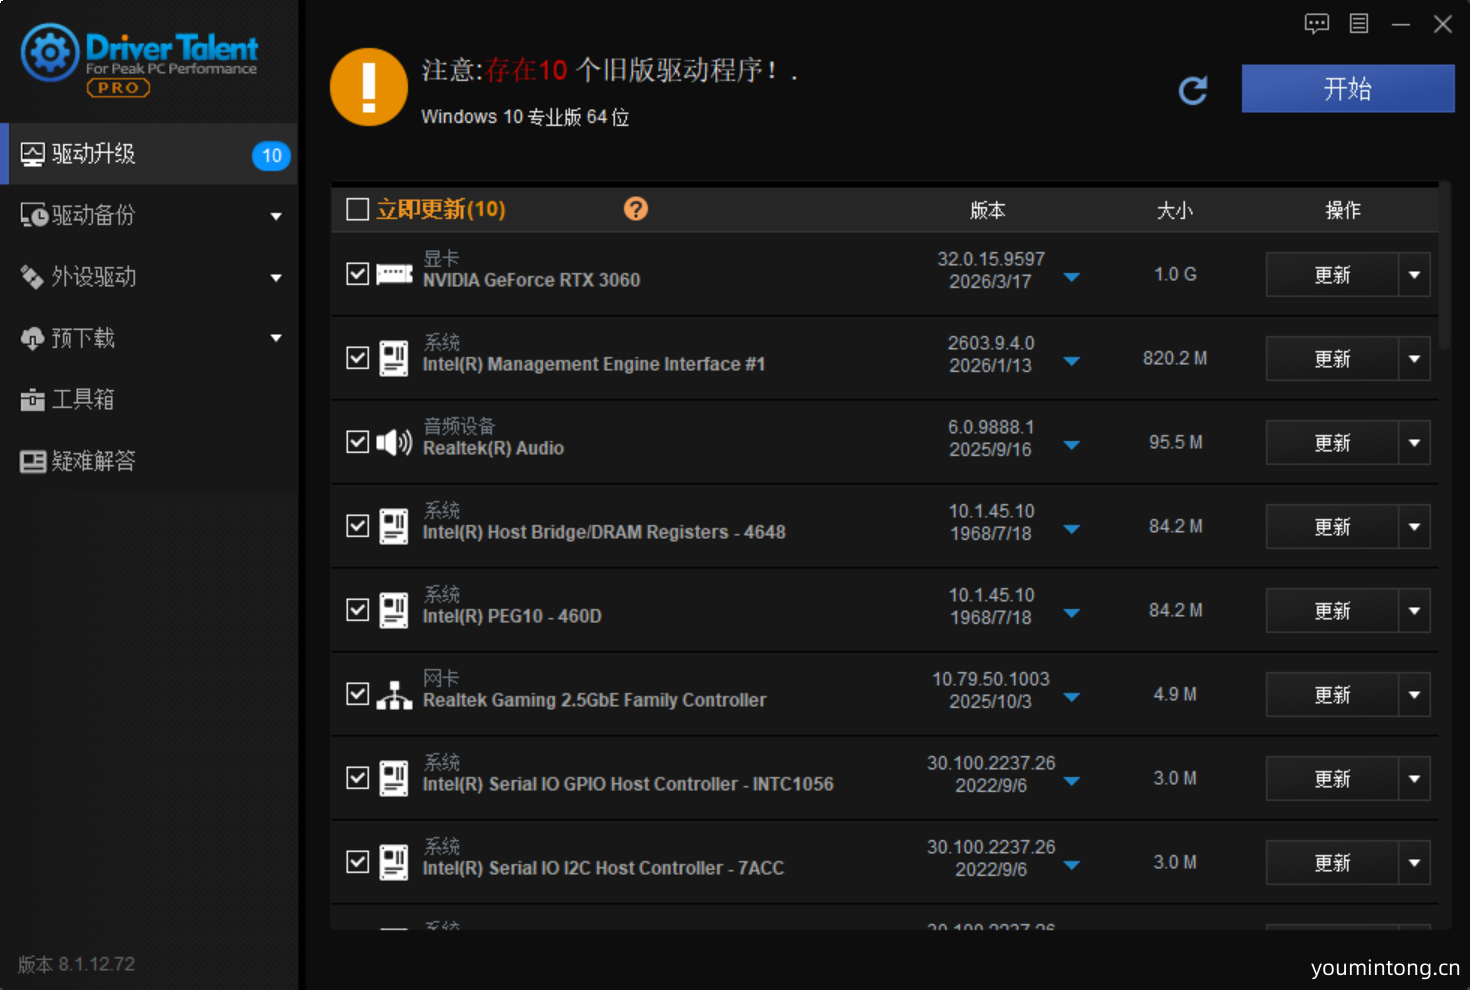Click the Realtek Audio speaker icon
1470x990 pixels.
click(x=394, y=442)
